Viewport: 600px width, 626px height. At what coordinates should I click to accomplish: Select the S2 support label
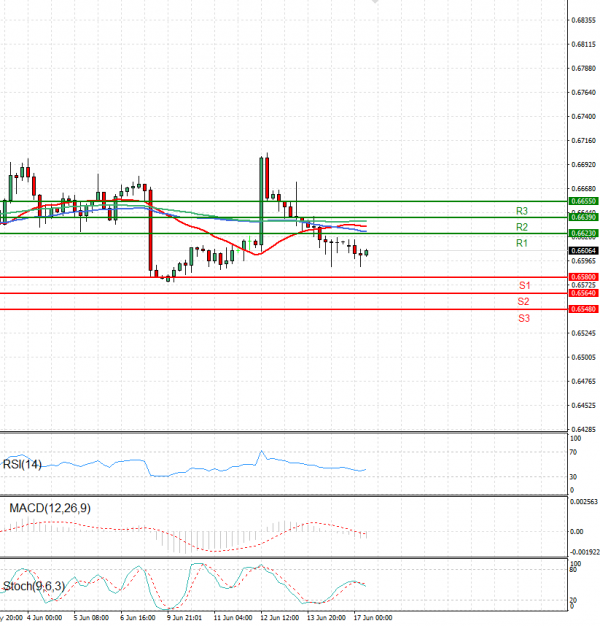523,301
